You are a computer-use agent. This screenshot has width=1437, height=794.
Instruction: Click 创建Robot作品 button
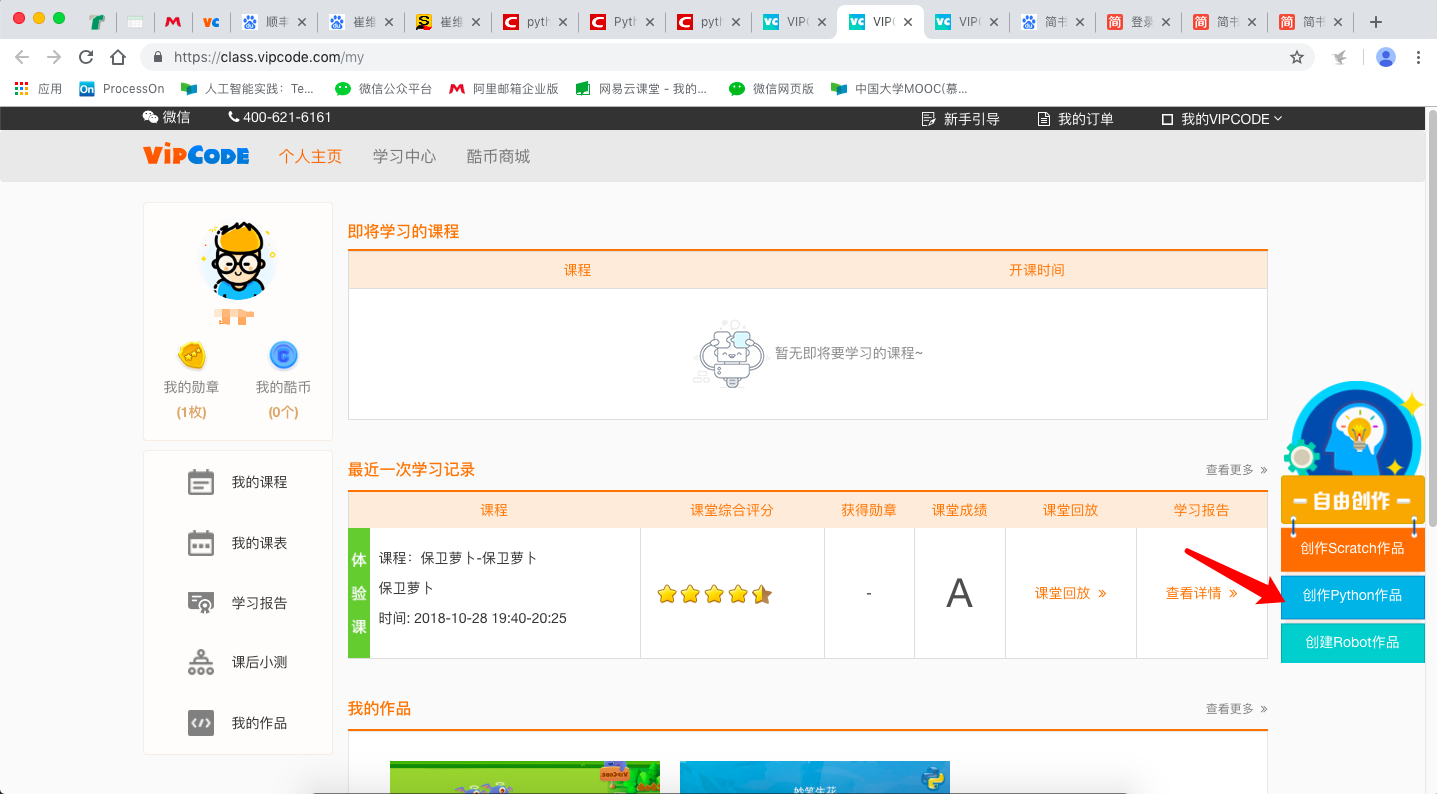(1352, 642)
